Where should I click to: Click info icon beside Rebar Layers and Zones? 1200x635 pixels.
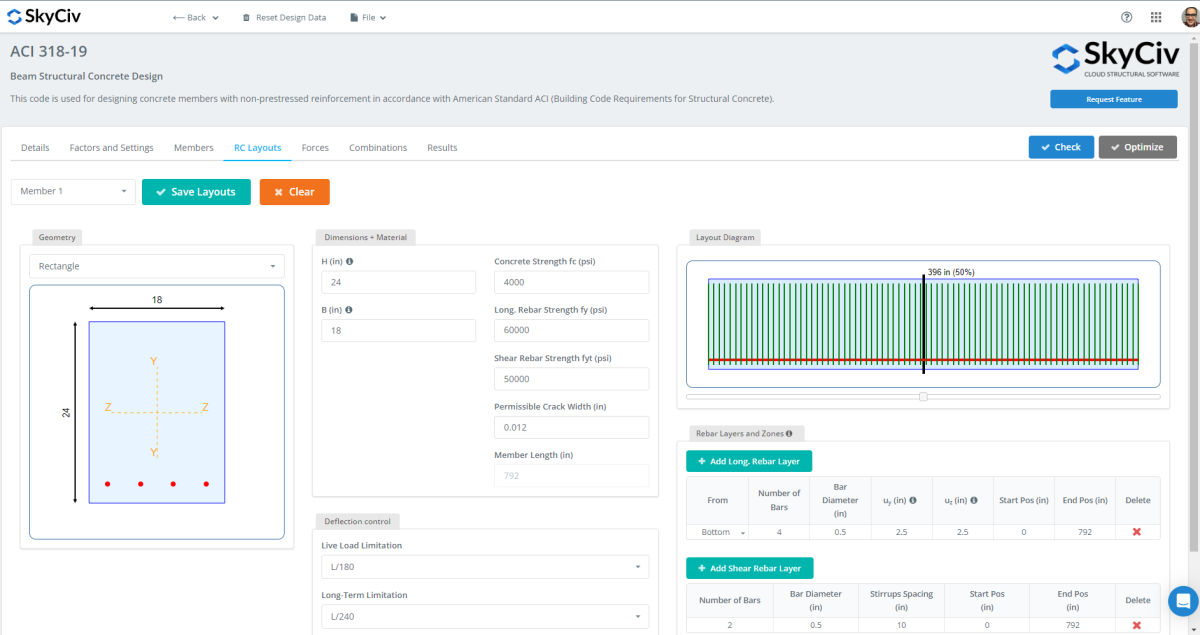pos(789,434)
